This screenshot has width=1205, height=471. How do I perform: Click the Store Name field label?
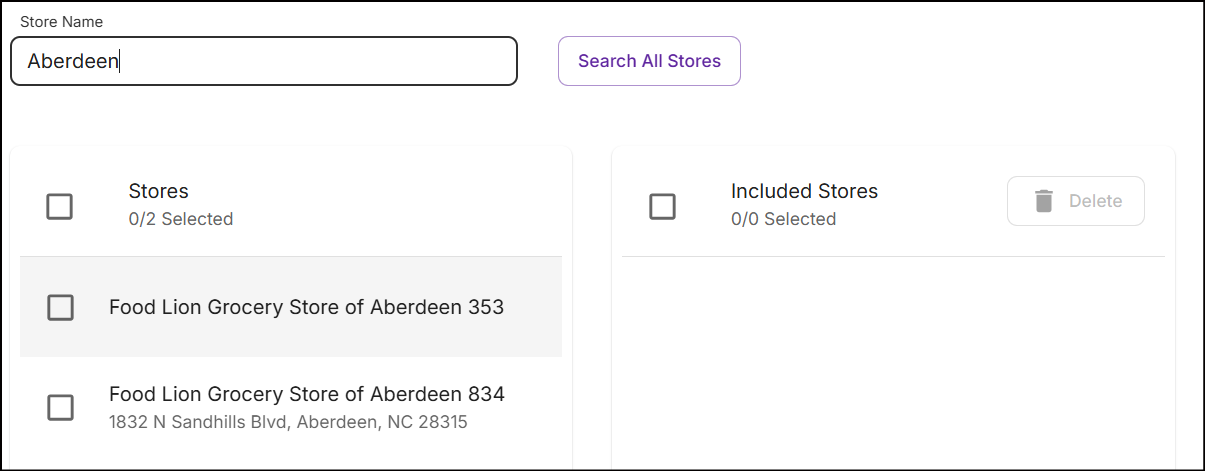pos(61,21)
